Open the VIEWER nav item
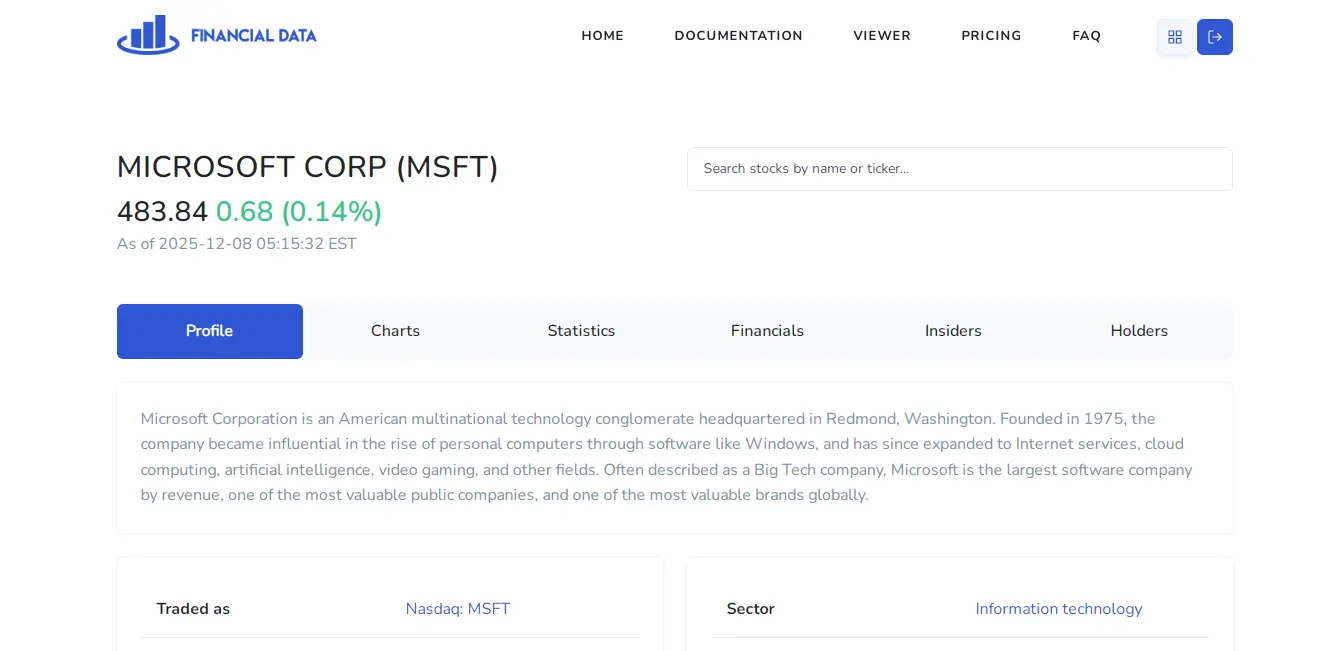Screen dimensions: 1343x651 tap(882, 36)
